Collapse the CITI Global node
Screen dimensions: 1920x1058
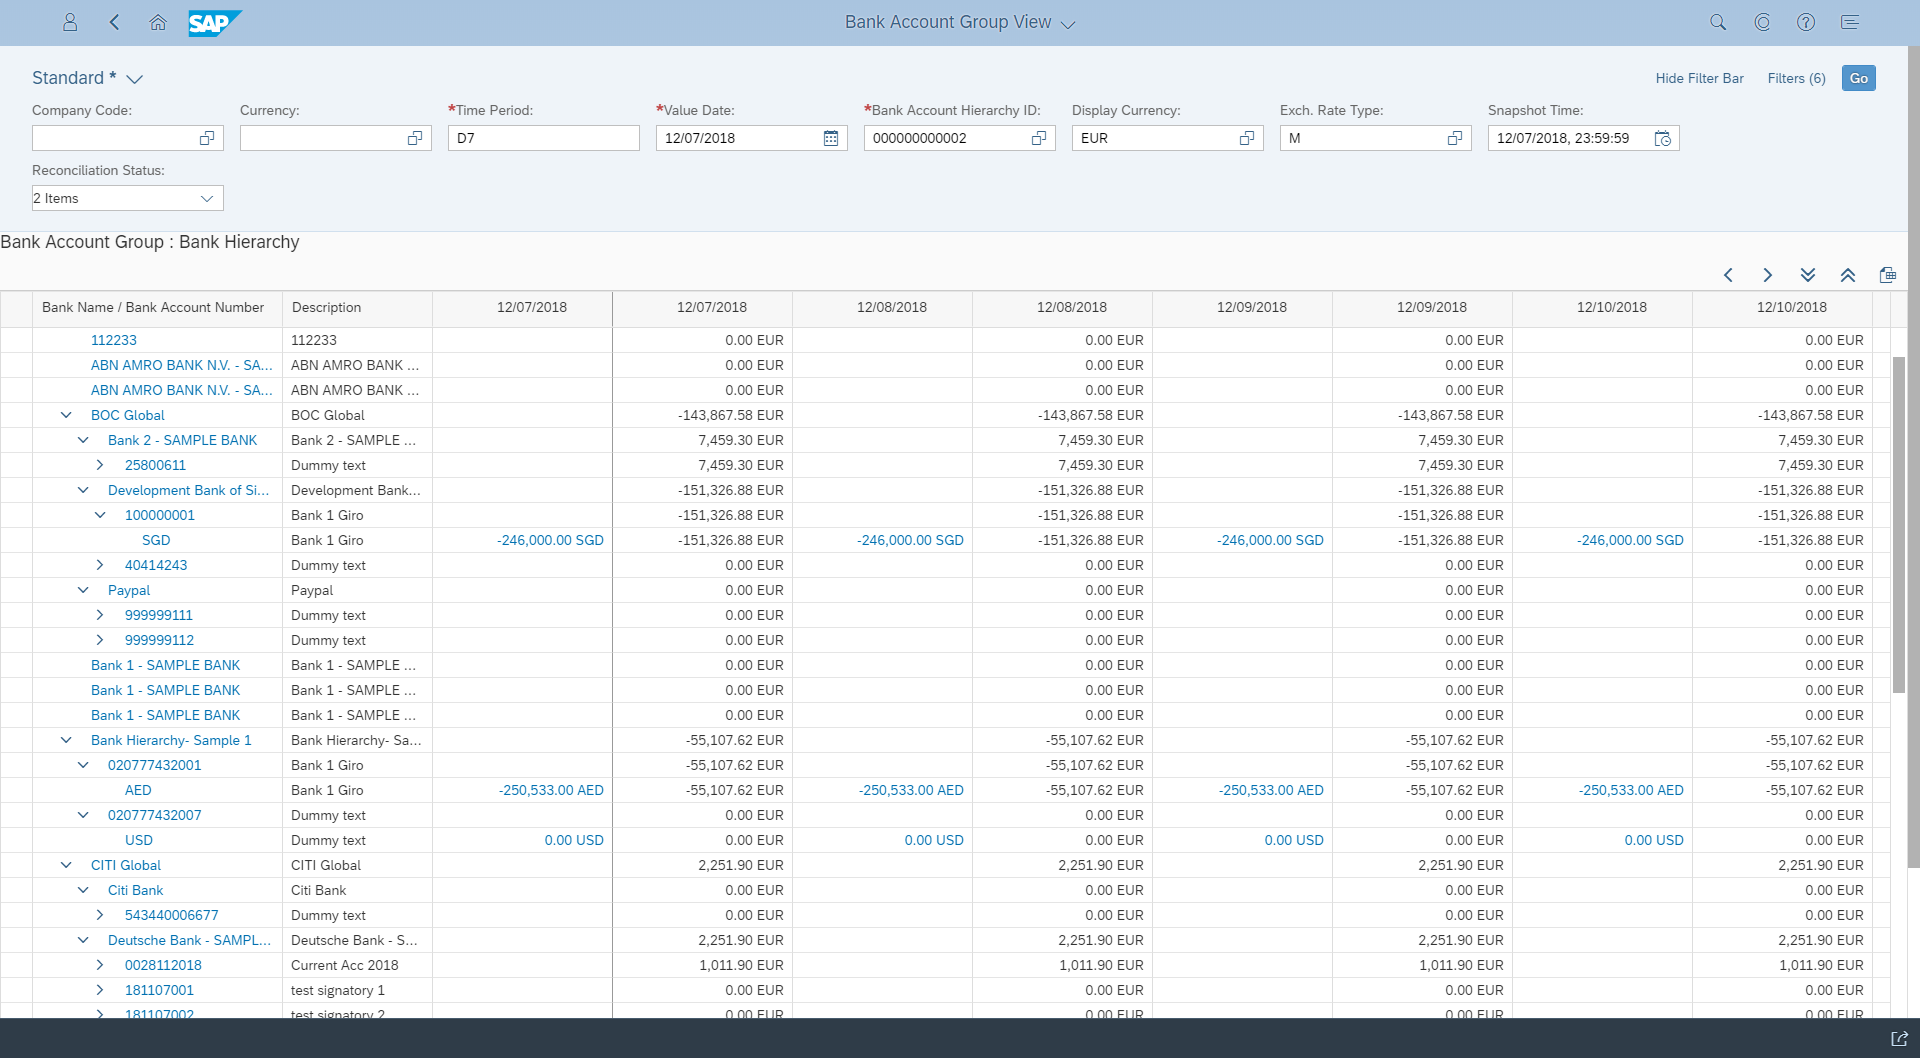(x=66, y=865)
